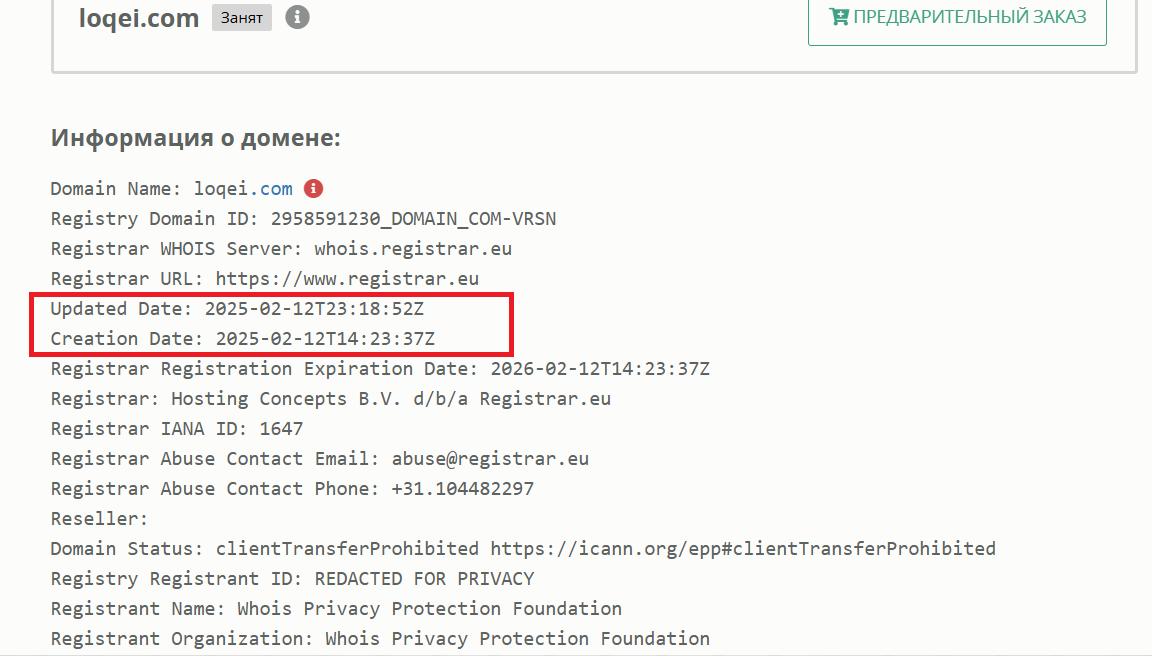This screenshot has height=656, width=1152.
Task: Click the Занят status badge
Action: coord(242,18)
